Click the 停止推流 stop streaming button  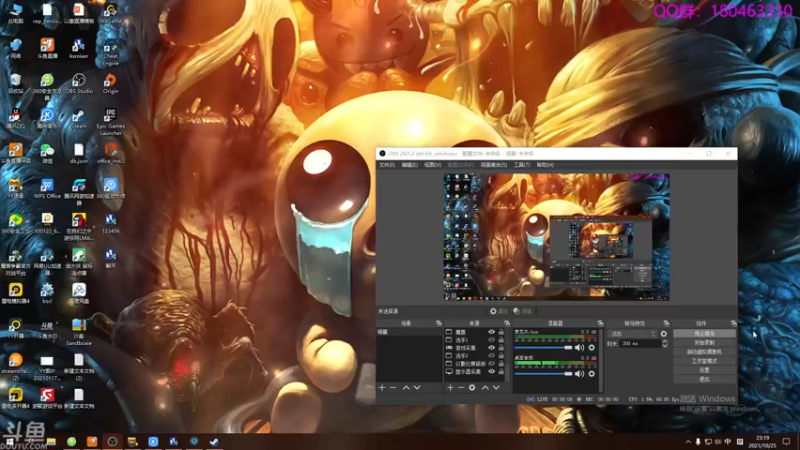pyautogui.click(x=704, y=334)
